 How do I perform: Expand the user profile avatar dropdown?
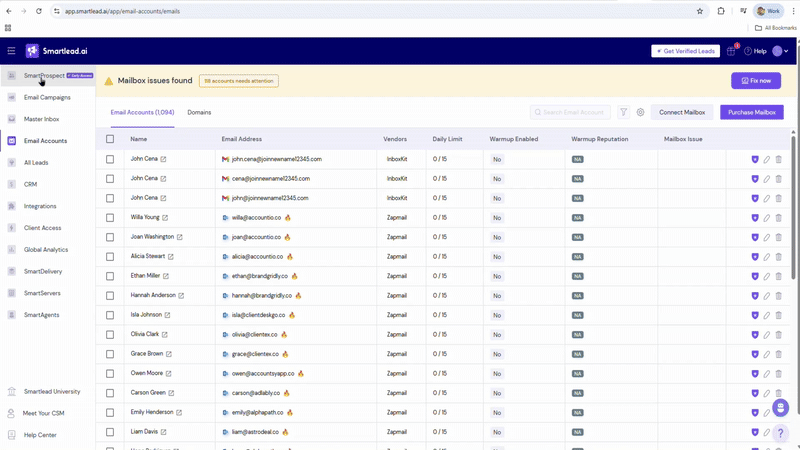pyautogui.click(x=780, y=51)
